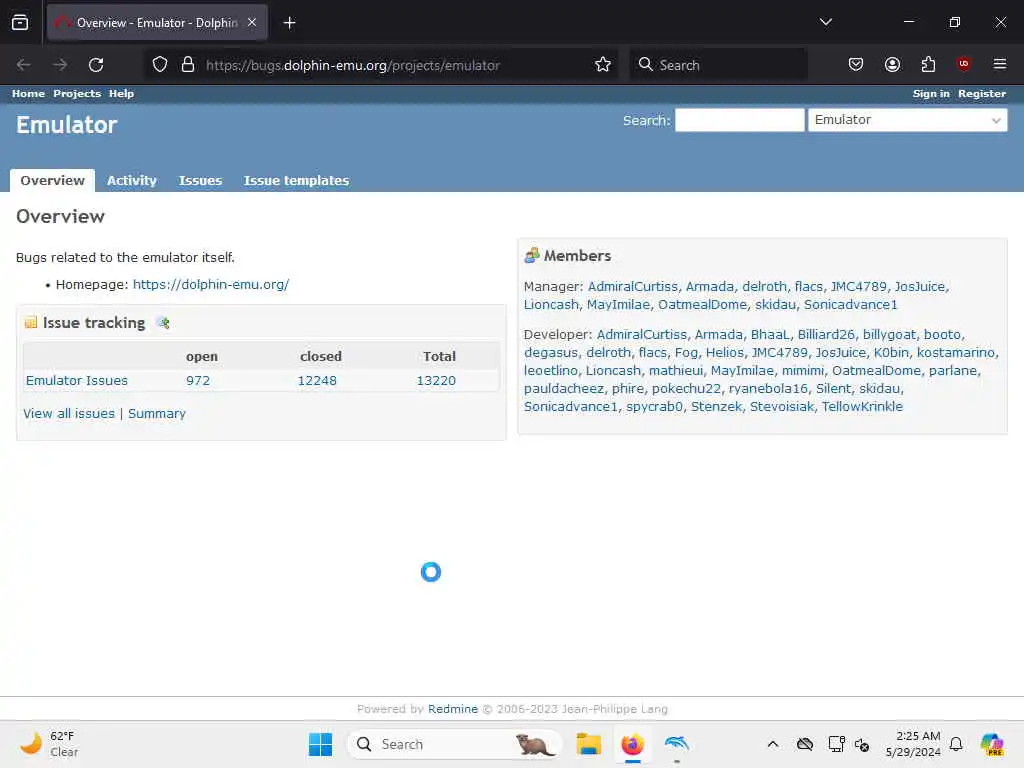Click the address bar URL

[353, 65]
